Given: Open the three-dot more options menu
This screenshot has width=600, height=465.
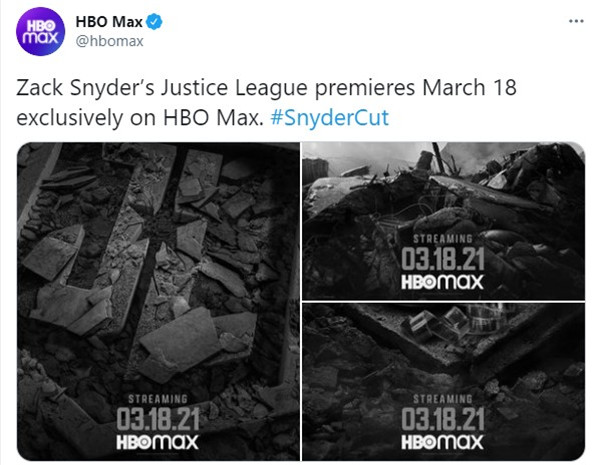Looking at the screenshot, I should 576,21.
